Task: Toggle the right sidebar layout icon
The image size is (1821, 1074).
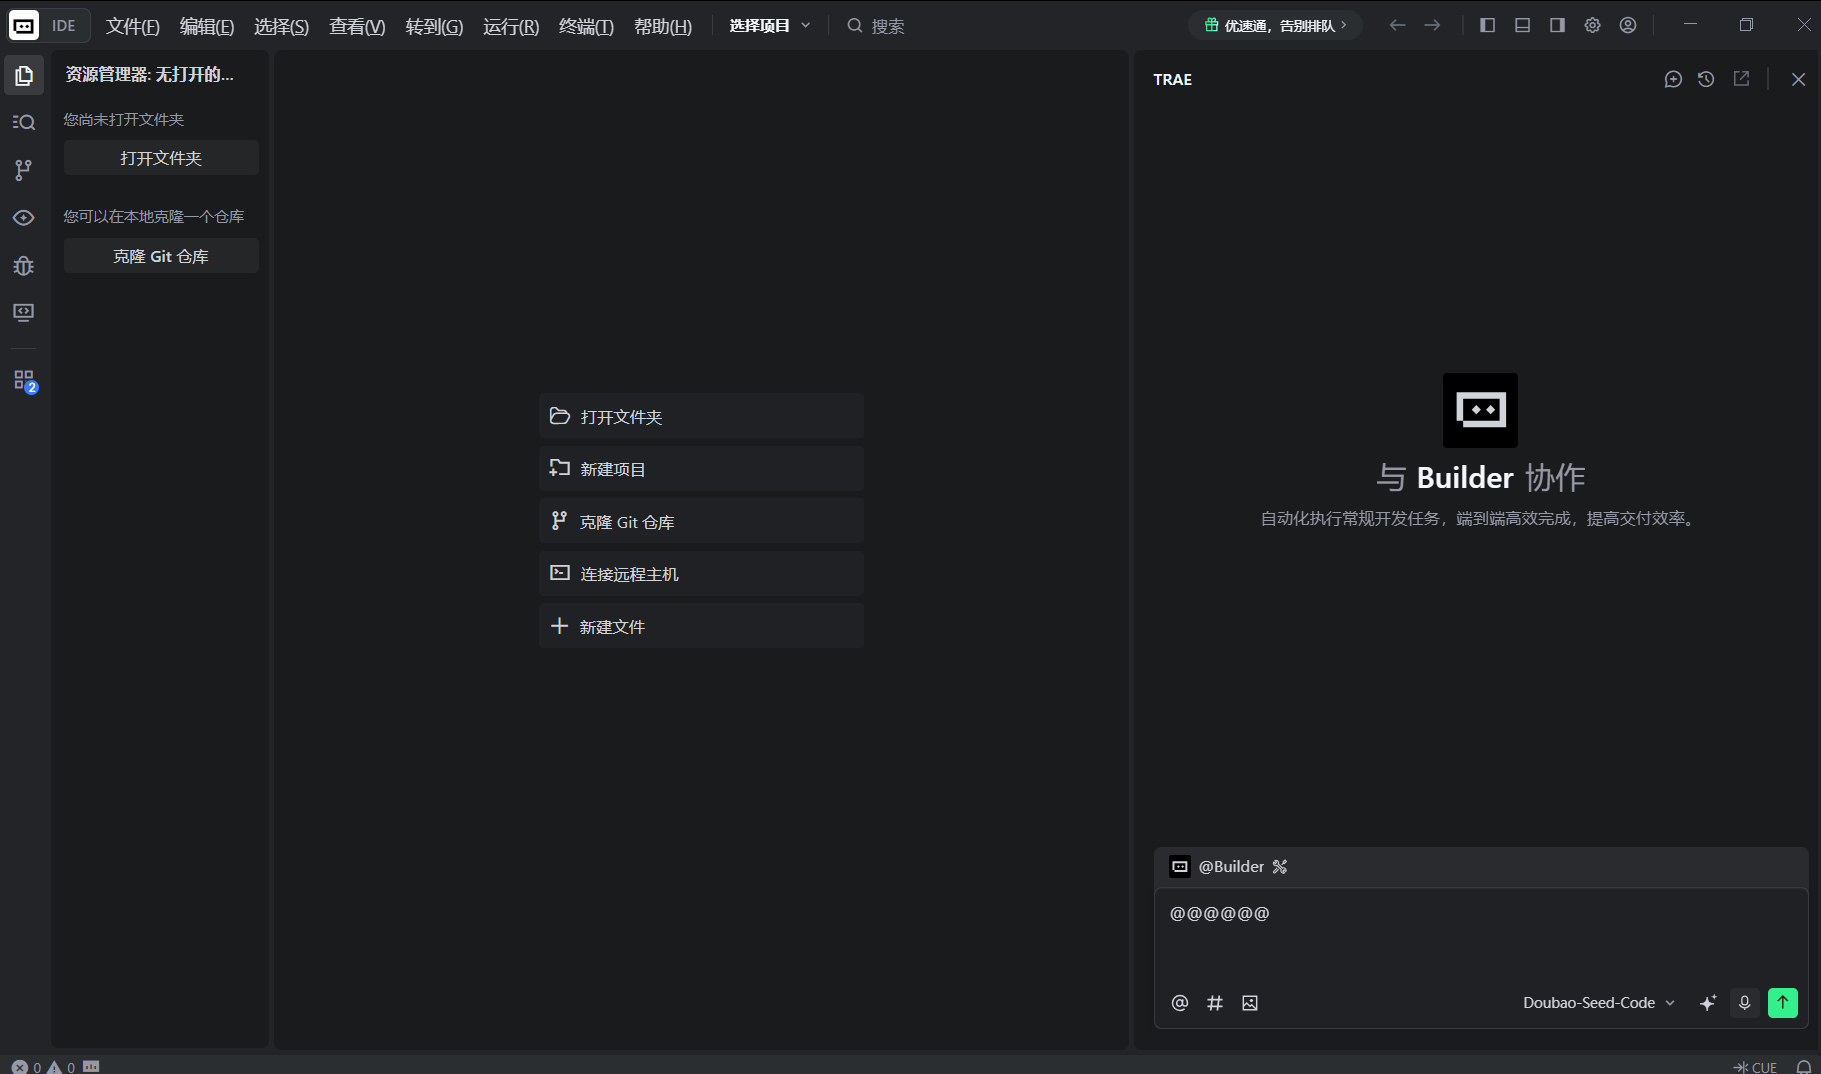Action: pos(1557,25)
